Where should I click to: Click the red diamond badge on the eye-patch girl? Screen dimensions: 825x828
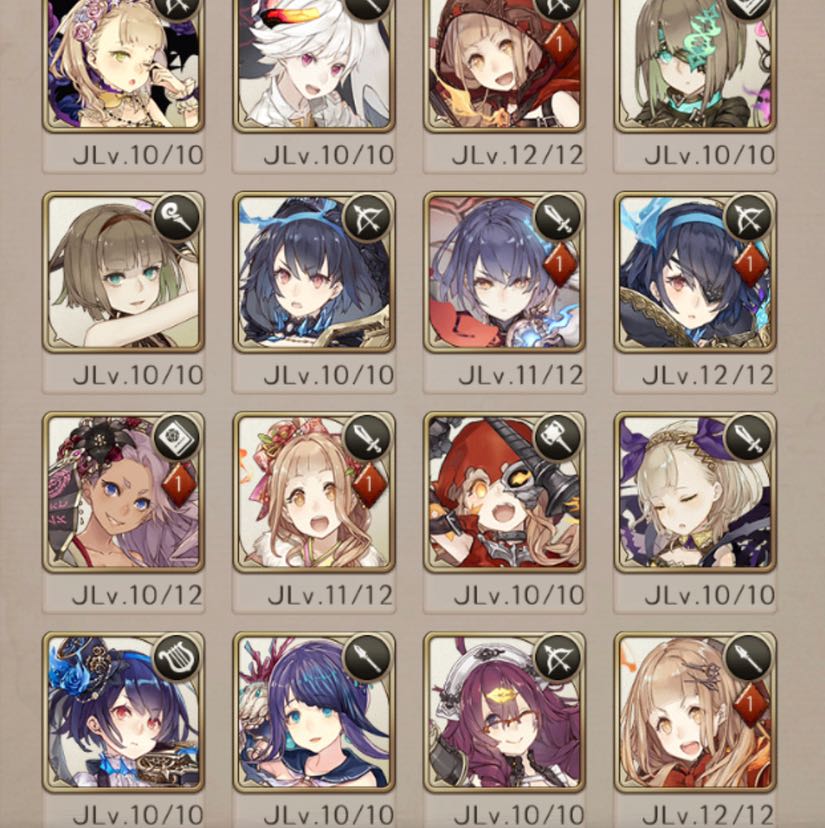pyautogui.click(x=750, y=264)
